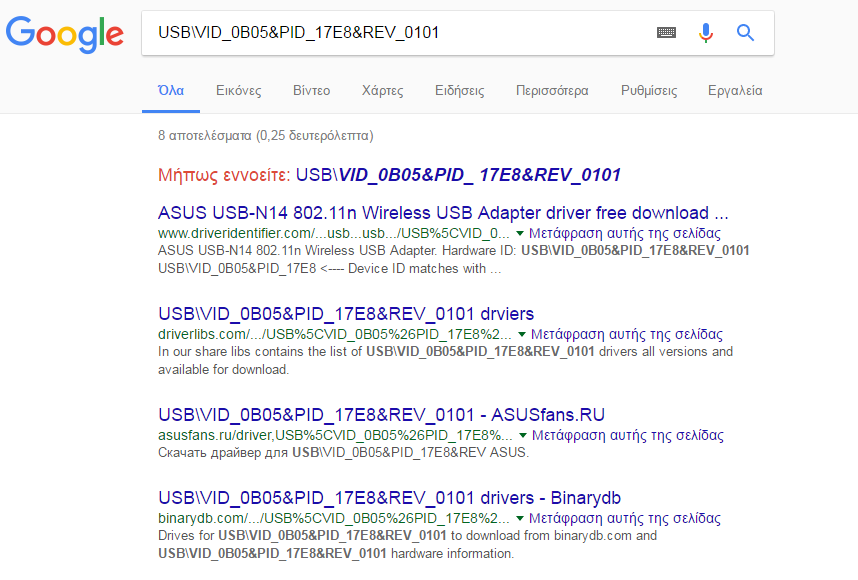
Task: Click the asusfans.ru/driver green URL text
Action: coord(335,436)
